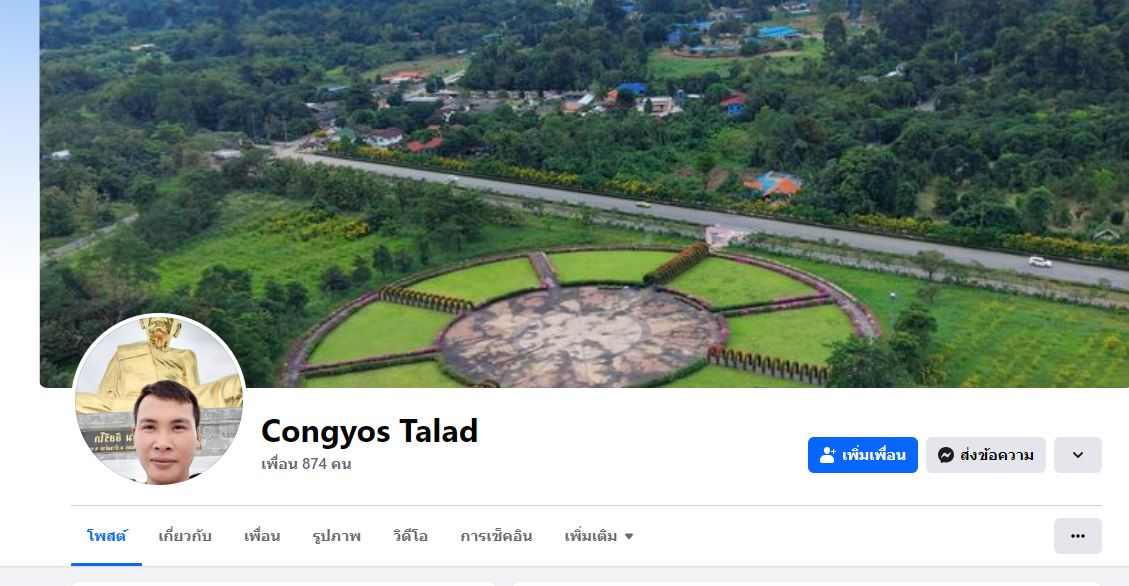Open the circular profile picture
The image size is (1129, 586).
159,400
